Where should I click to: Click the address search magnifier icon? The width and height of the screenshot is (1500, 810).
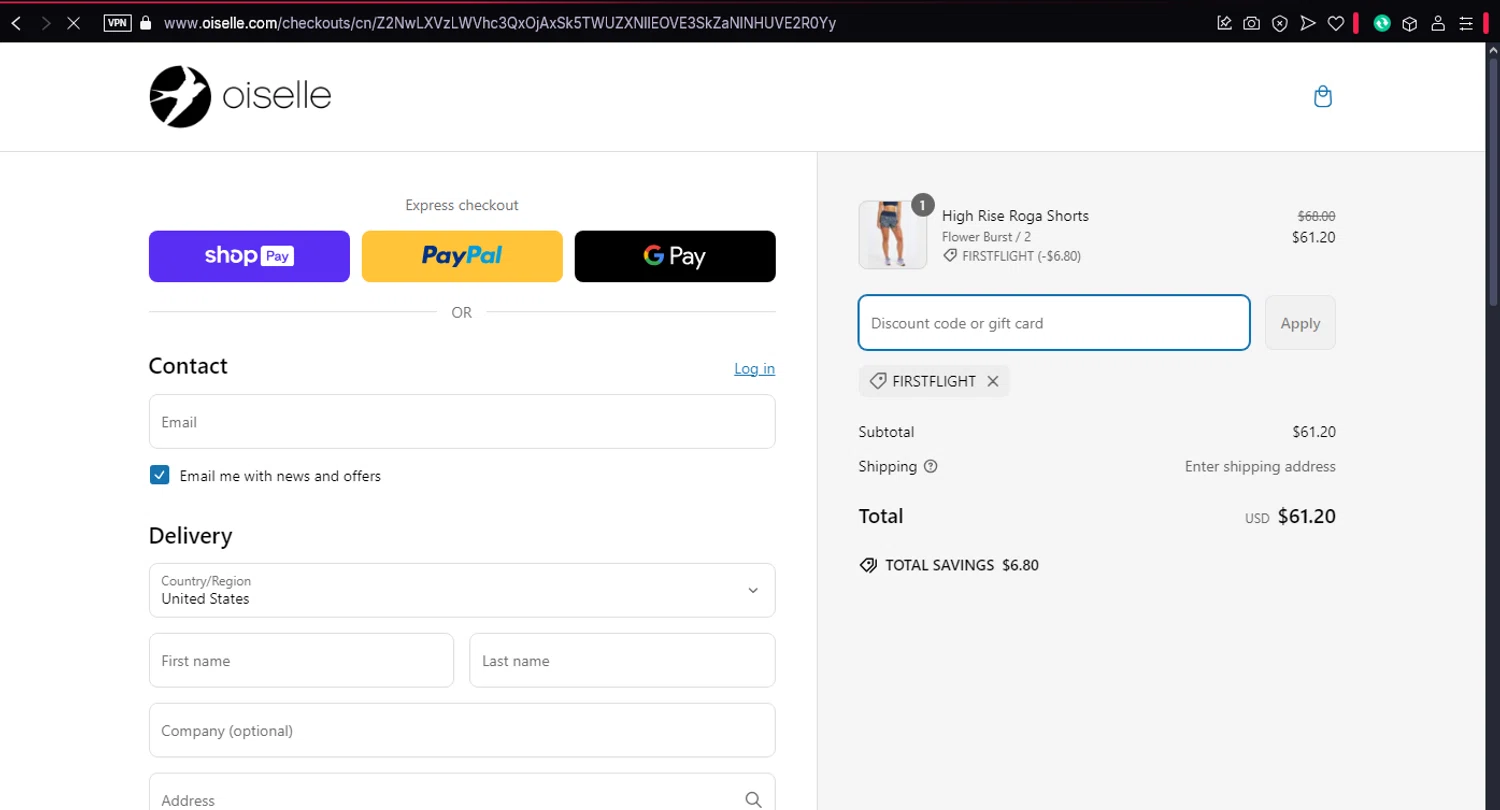click(753, 799)
